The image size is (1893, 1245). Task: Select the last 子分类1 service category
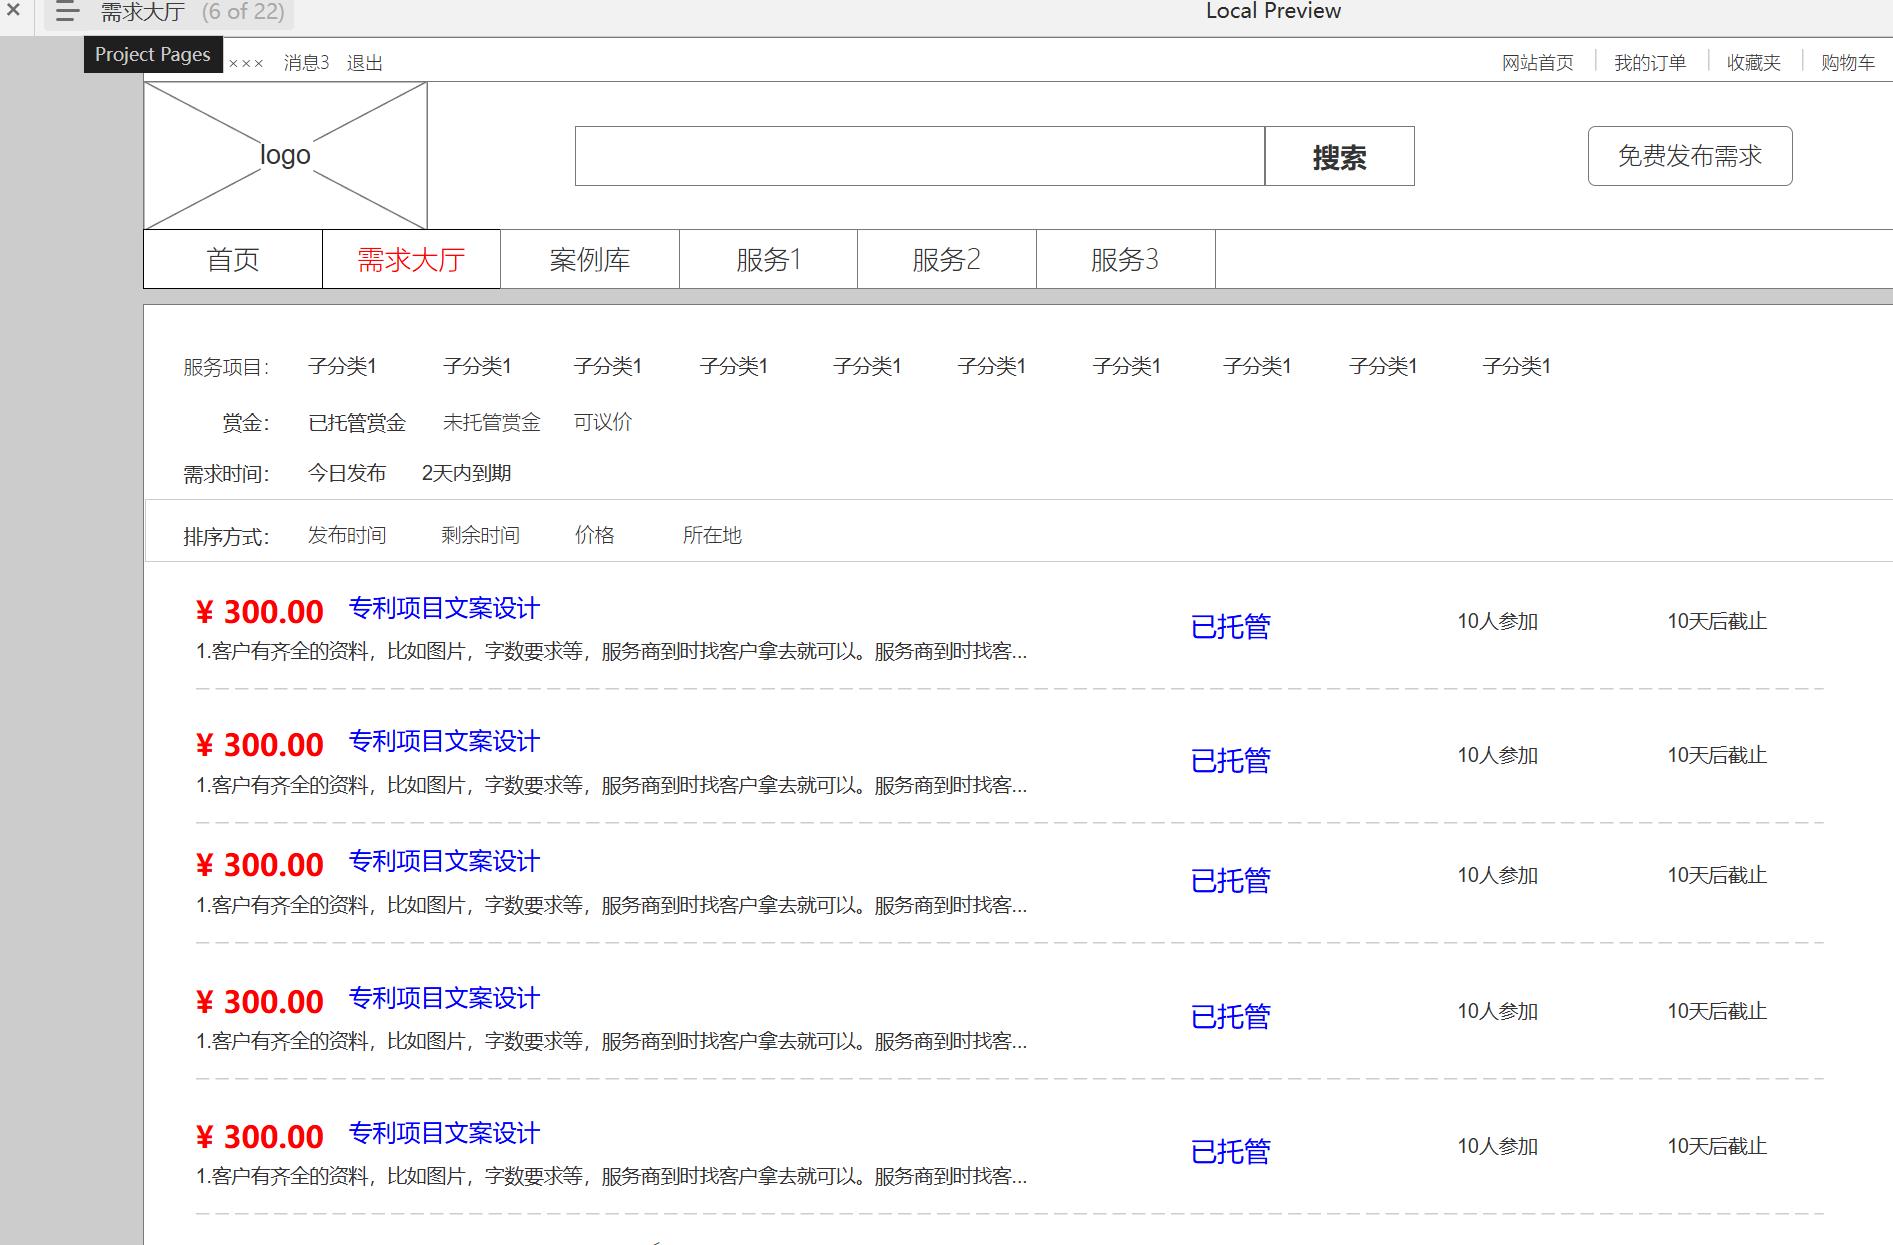click(1516, 366)
